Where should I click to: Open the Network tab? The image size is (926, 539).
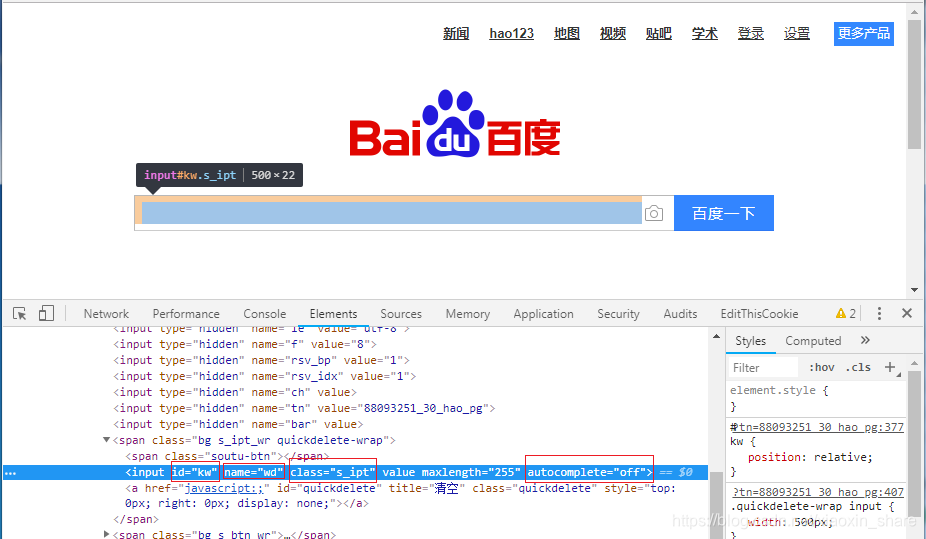coord(106,314)
